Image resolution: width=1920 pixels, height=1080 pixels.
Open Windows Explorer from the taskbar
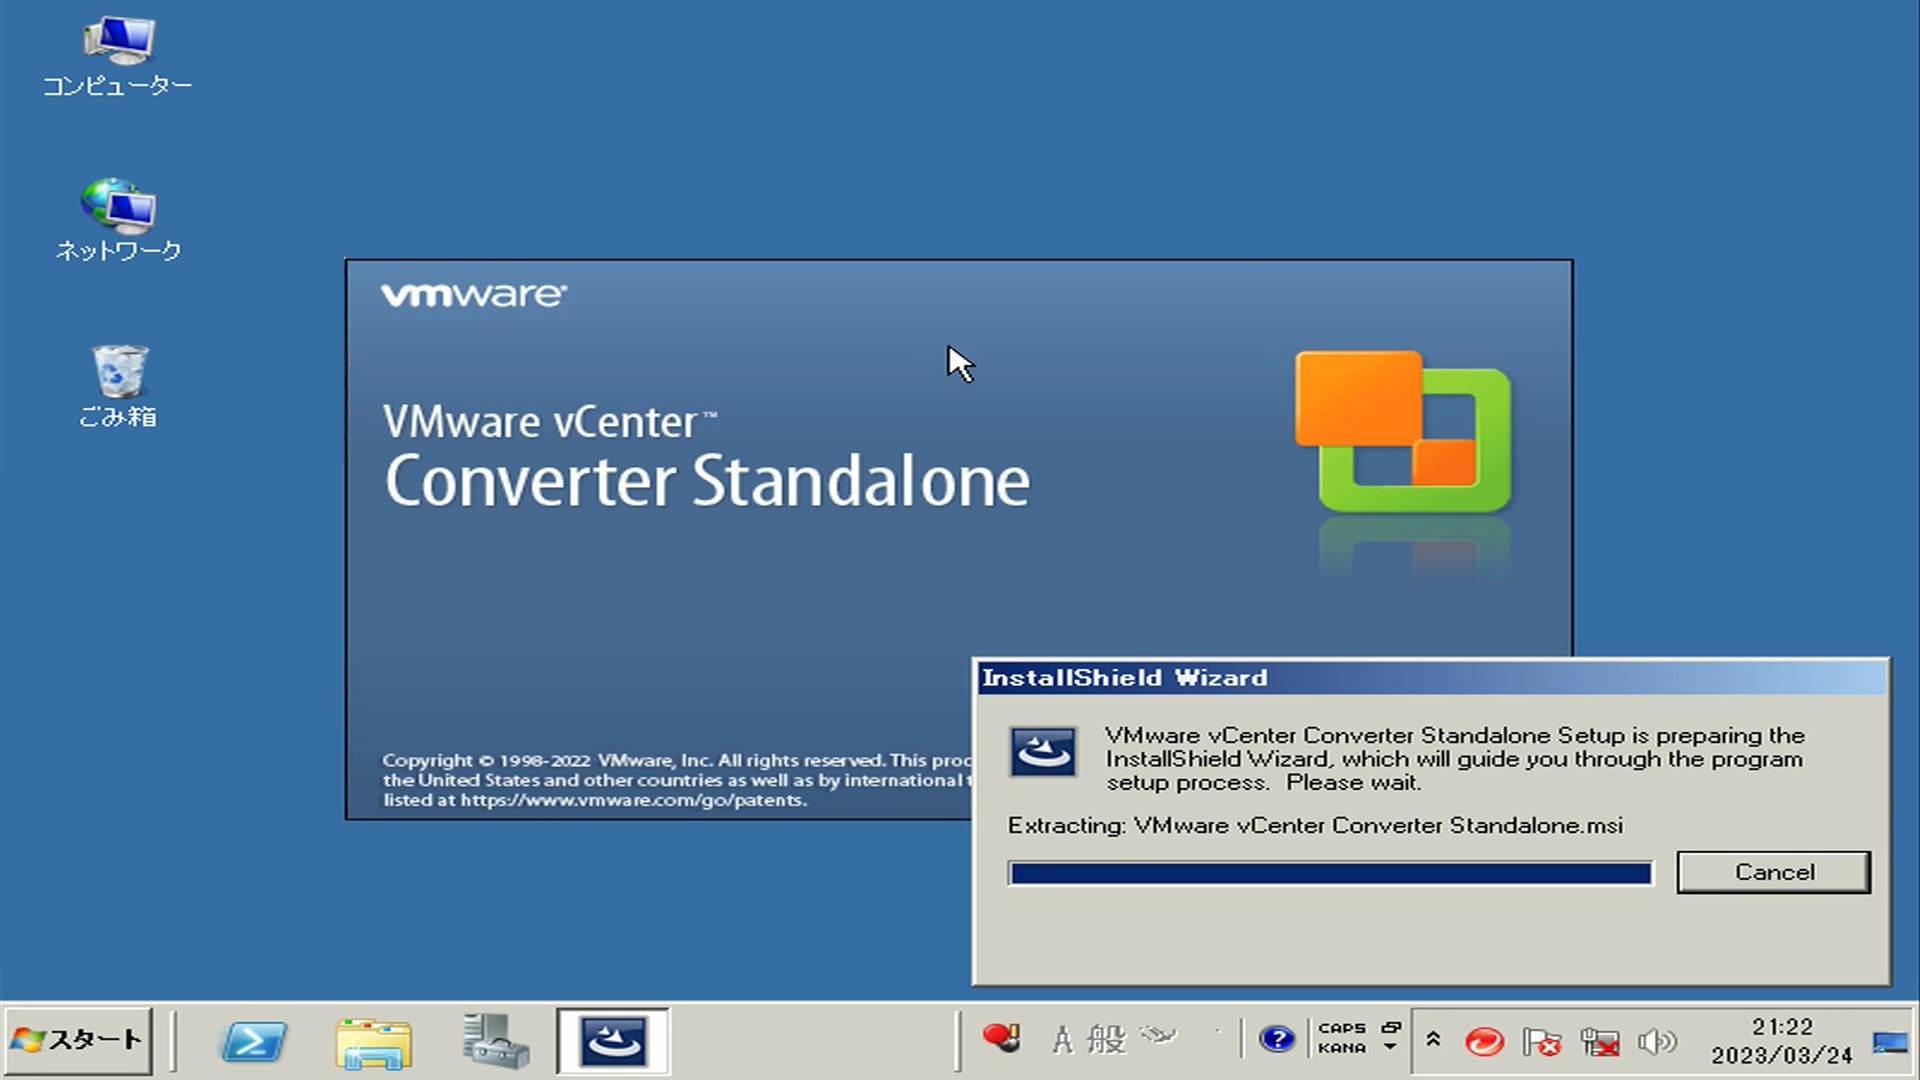373,1042
